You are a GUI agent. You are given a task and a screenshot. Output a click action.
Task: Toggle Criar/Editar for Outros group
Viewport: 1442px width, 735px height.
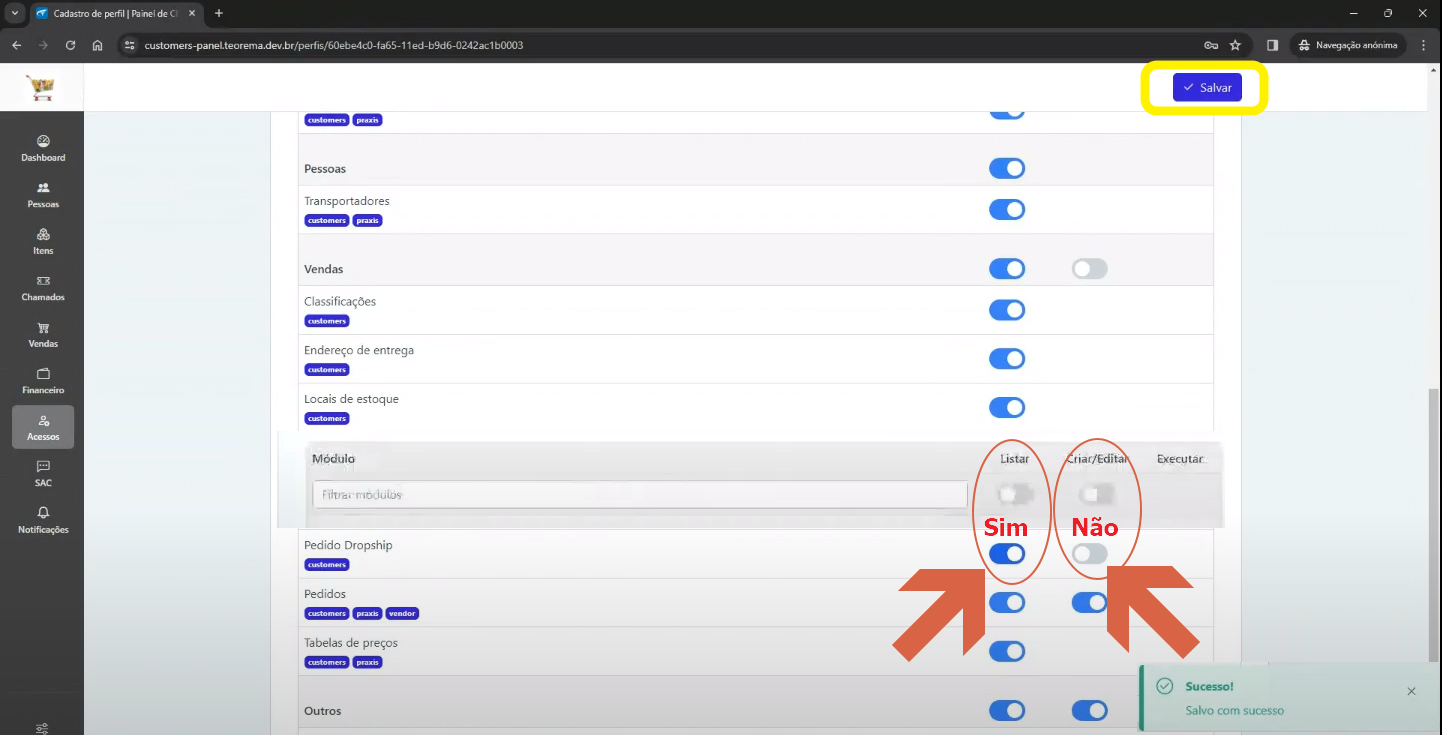(x=1089, y=710)
